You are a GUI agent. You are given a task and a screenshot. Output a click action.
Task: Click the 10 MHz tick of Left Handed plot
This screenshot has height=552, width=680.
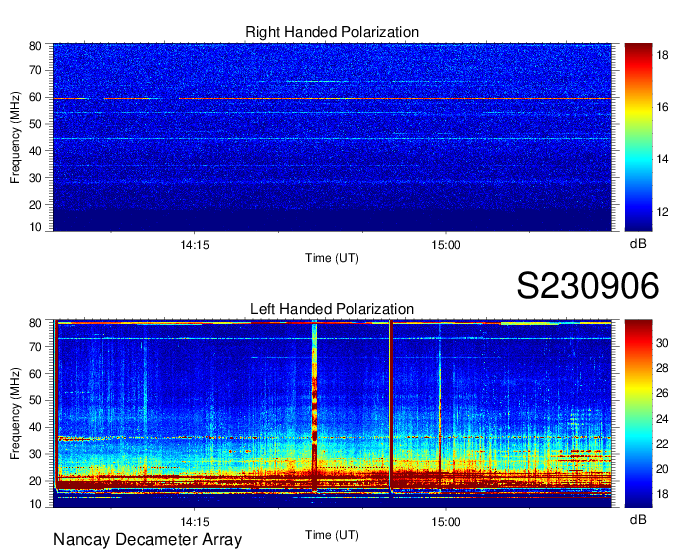click(35, 504)
